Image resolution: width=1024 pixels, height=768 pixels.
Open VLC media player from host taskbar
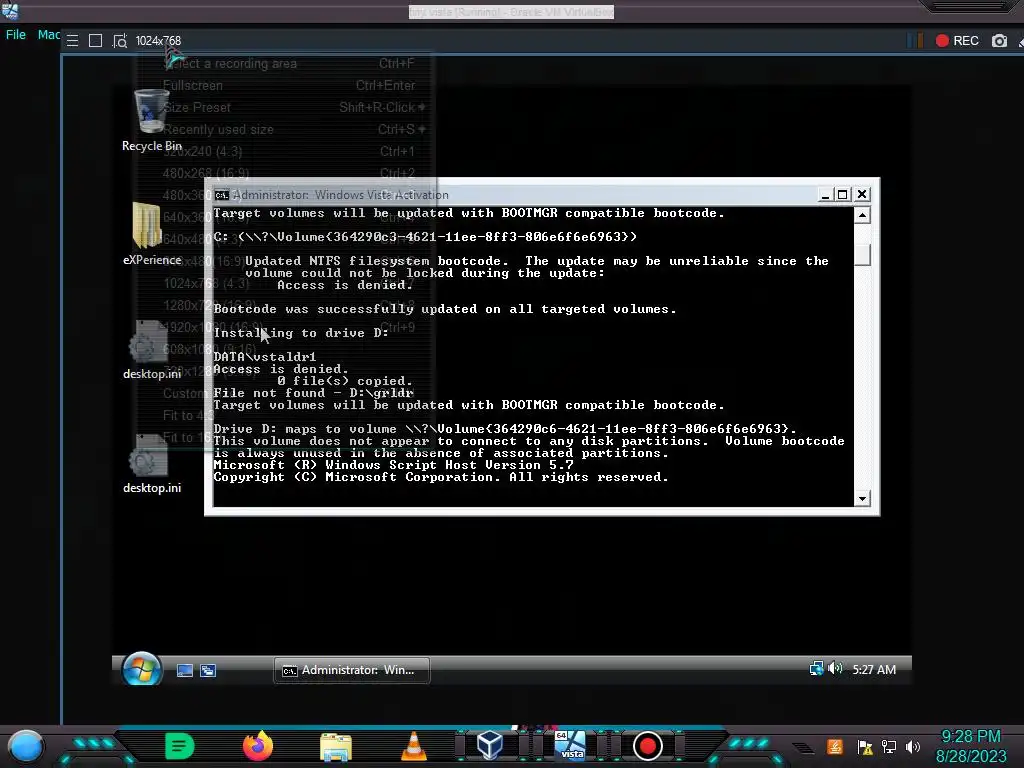(413, 746)
